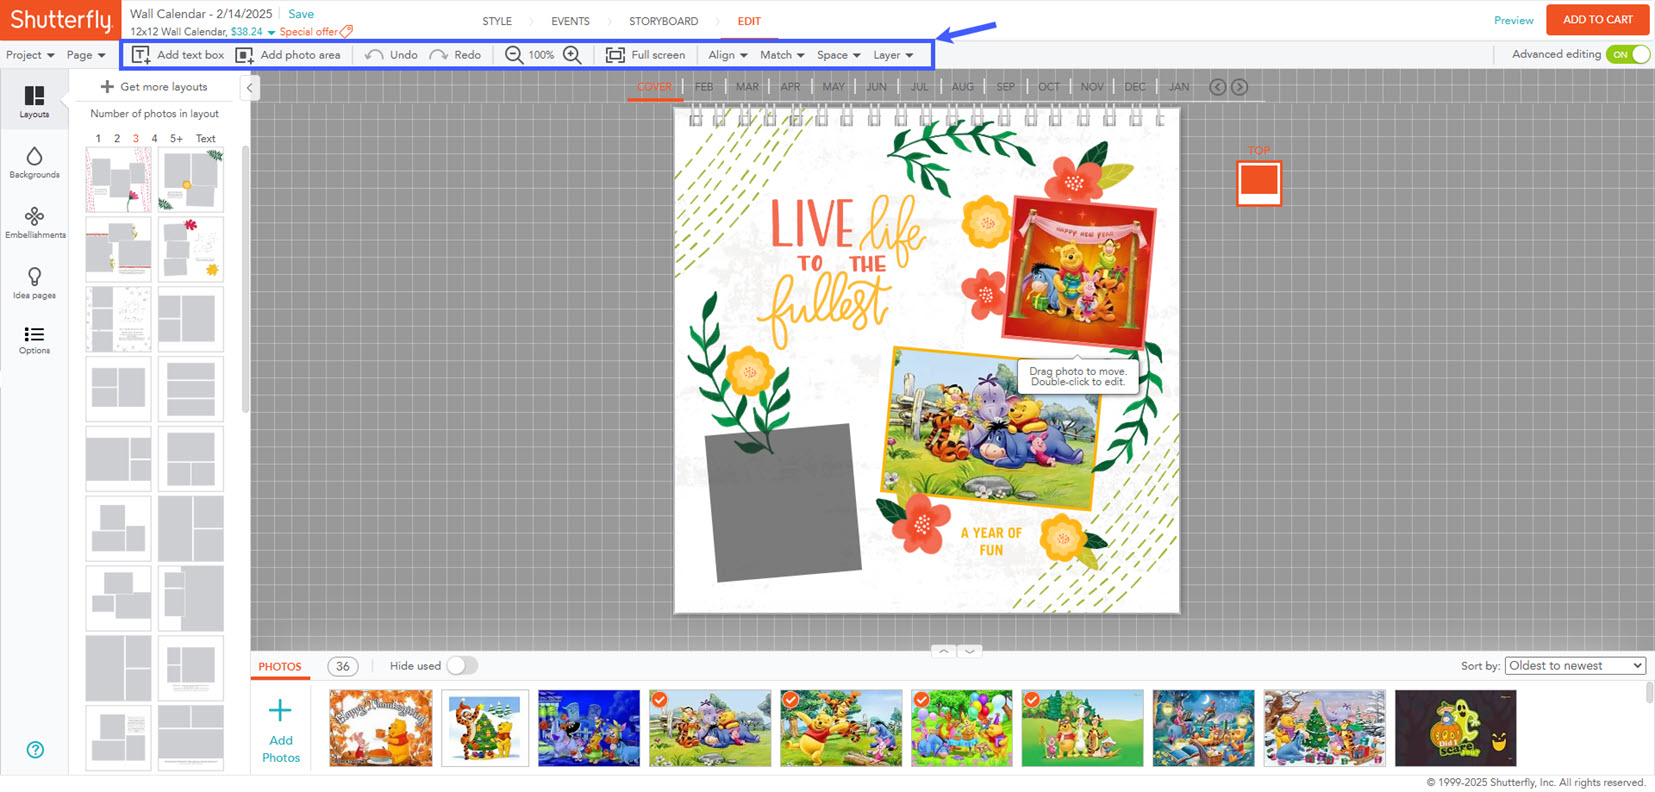The height and width of the screenshot is (792, 1655).
Task: Open the Idea pages panel
Action: click(34, 283)
